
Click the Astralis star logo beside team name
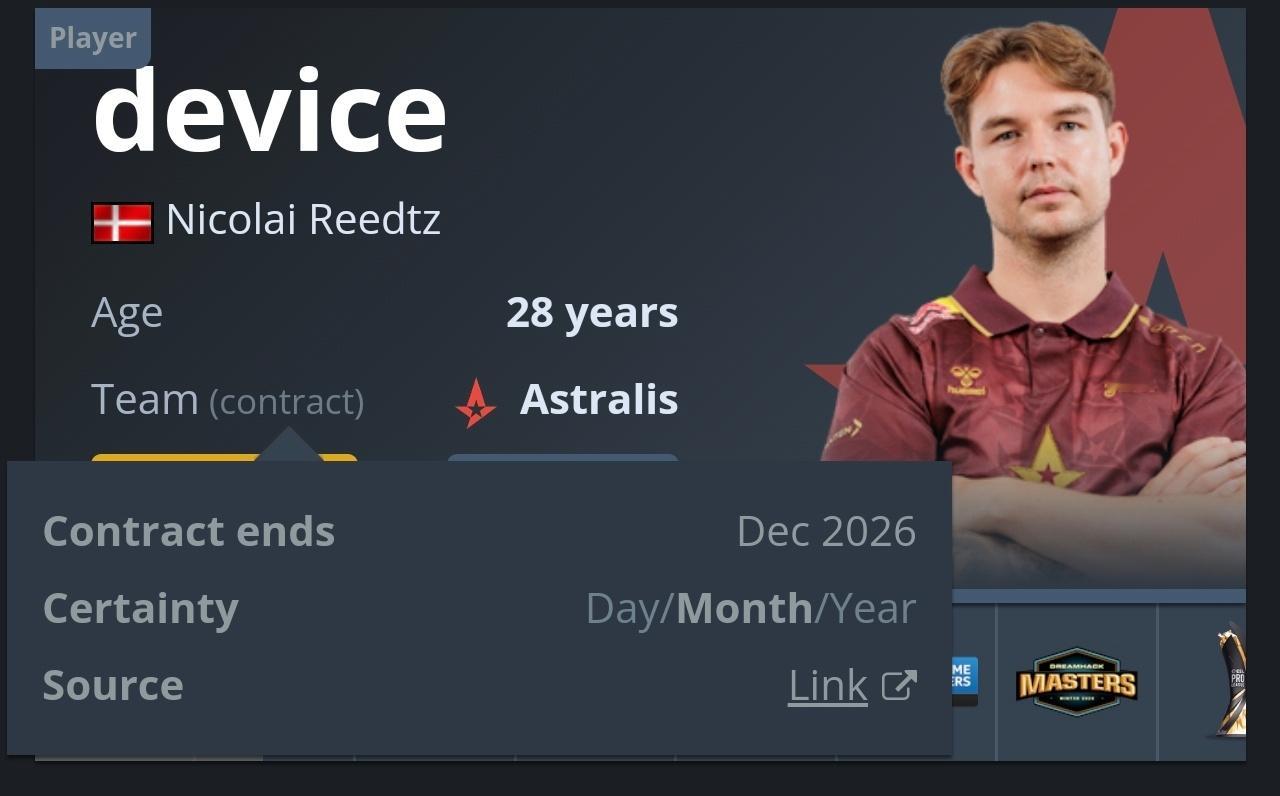tap(476, 403)
